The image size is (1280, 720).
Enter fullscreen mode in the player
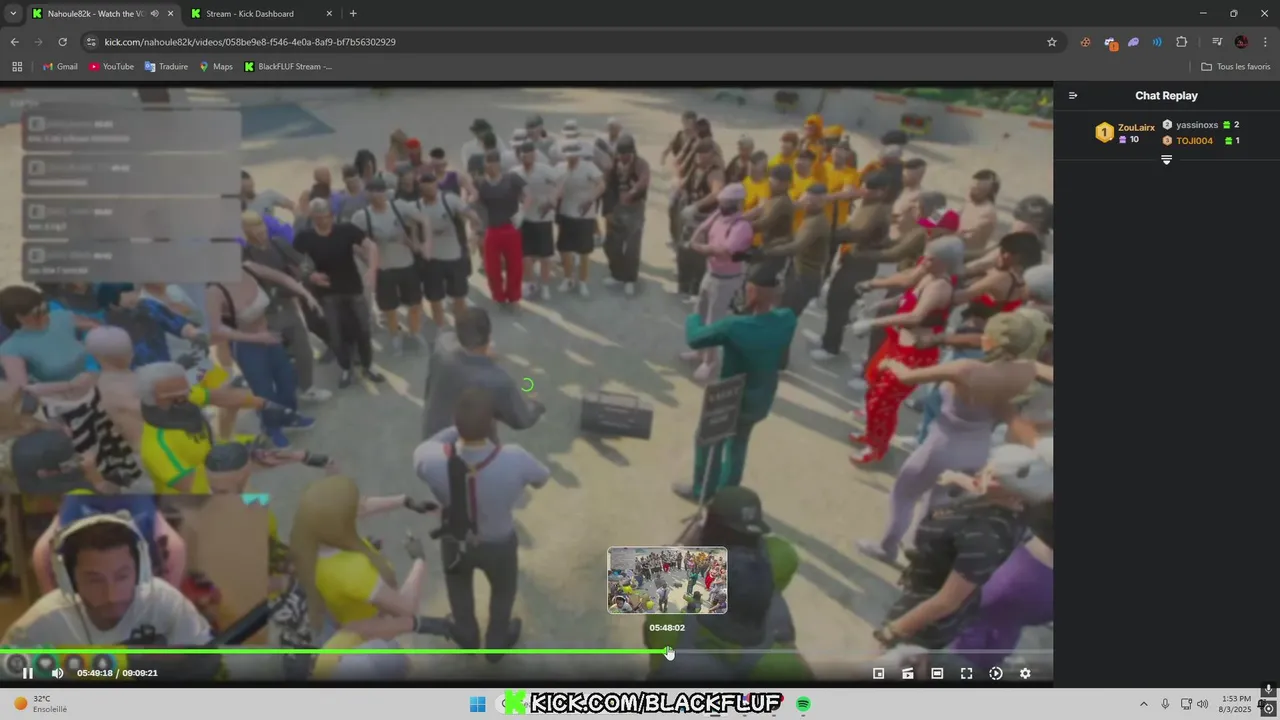click(x=966, y=673)
